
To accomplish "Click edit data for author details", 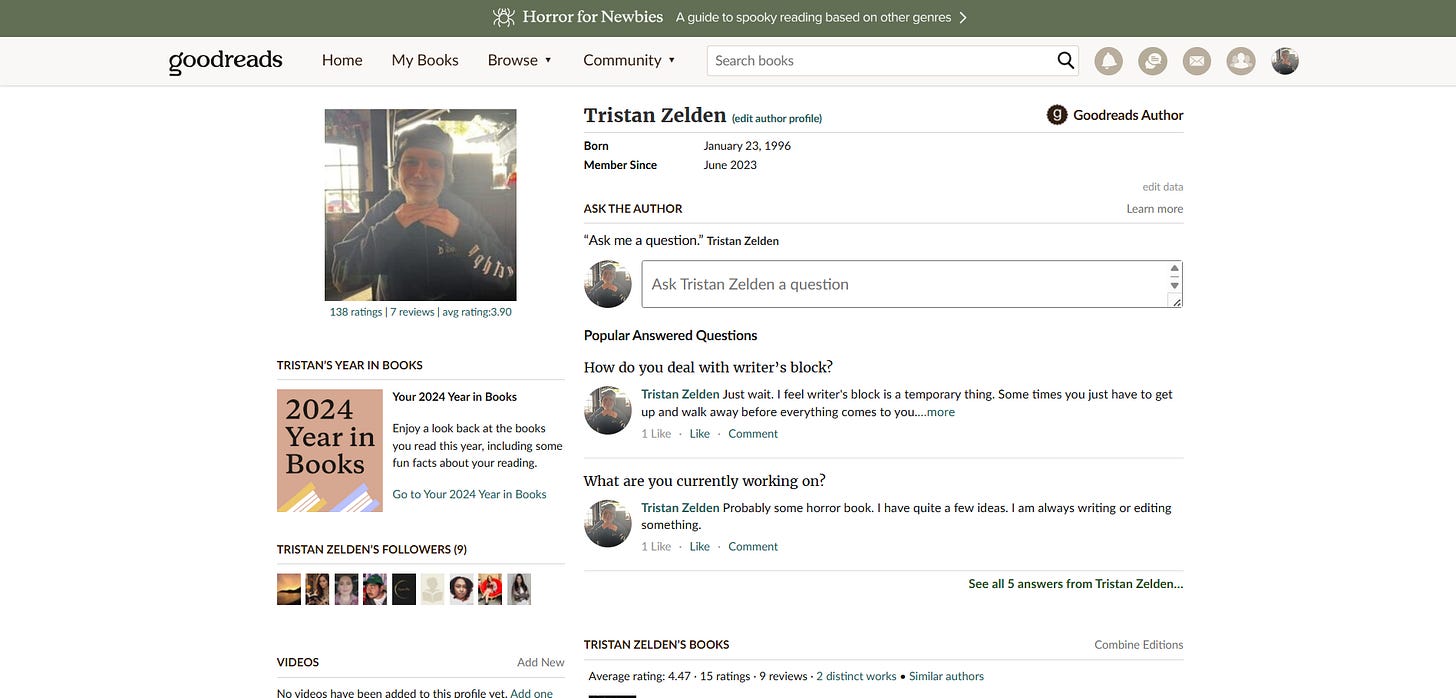I will (1162, 186).
